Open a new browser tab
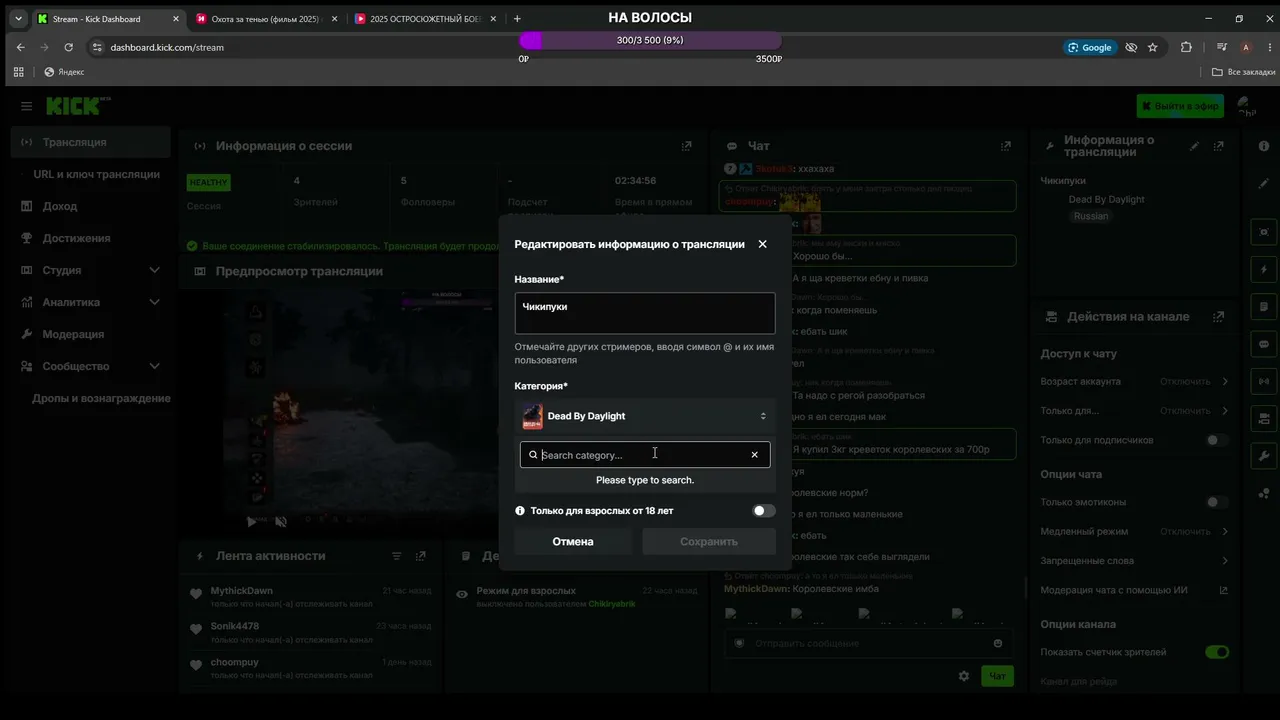1280x720 pixels. tap(517, 19)
